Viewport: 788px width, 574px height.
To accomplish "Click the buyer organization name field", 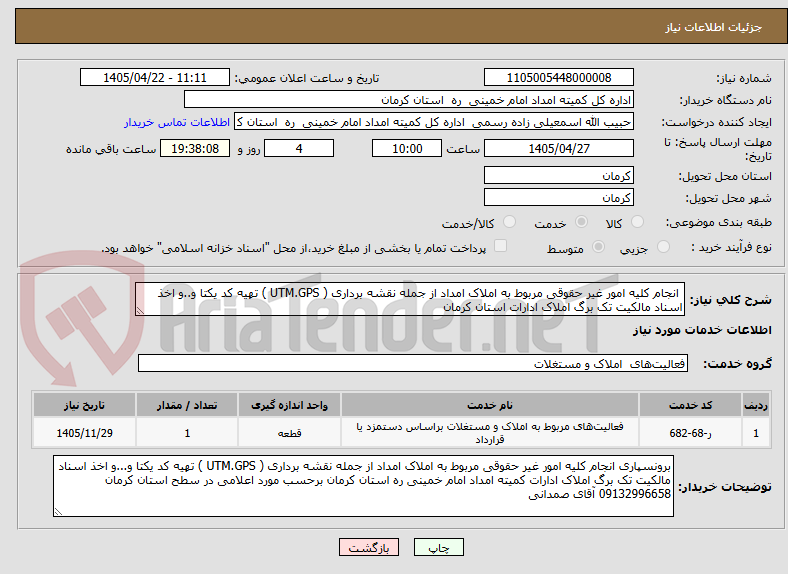I will 409,100.
